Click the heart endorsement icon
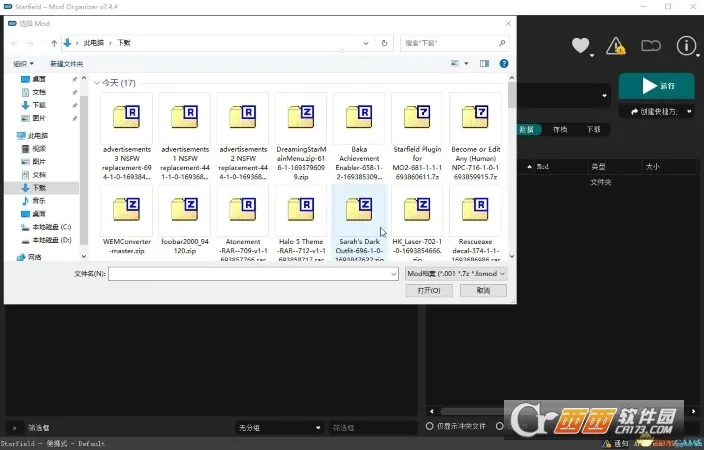The height and width of the screenshot is (450, 704). (580, 45)
